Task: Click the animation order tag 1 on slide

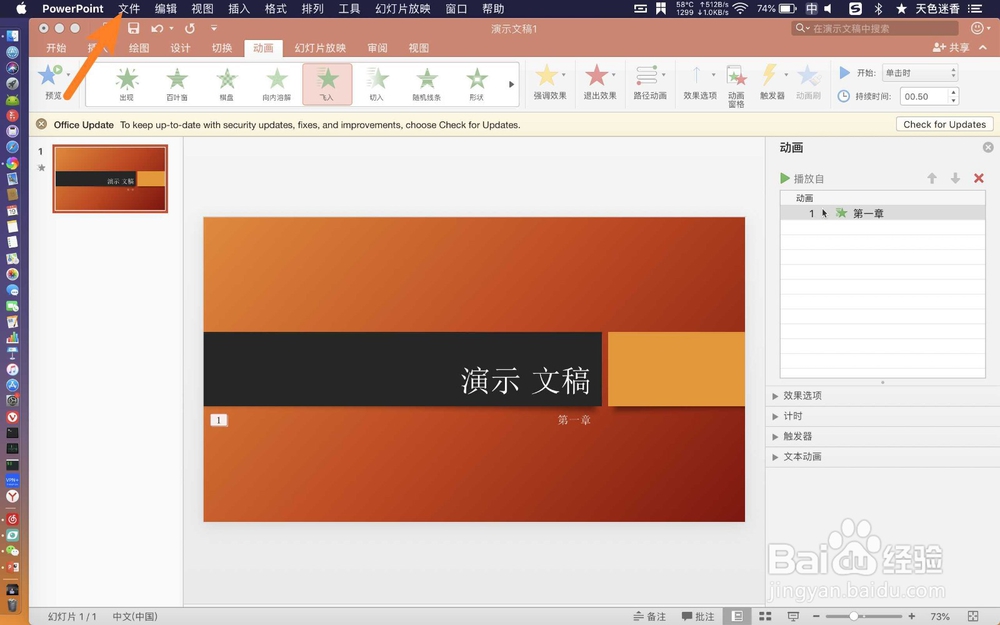Action: 219,420
